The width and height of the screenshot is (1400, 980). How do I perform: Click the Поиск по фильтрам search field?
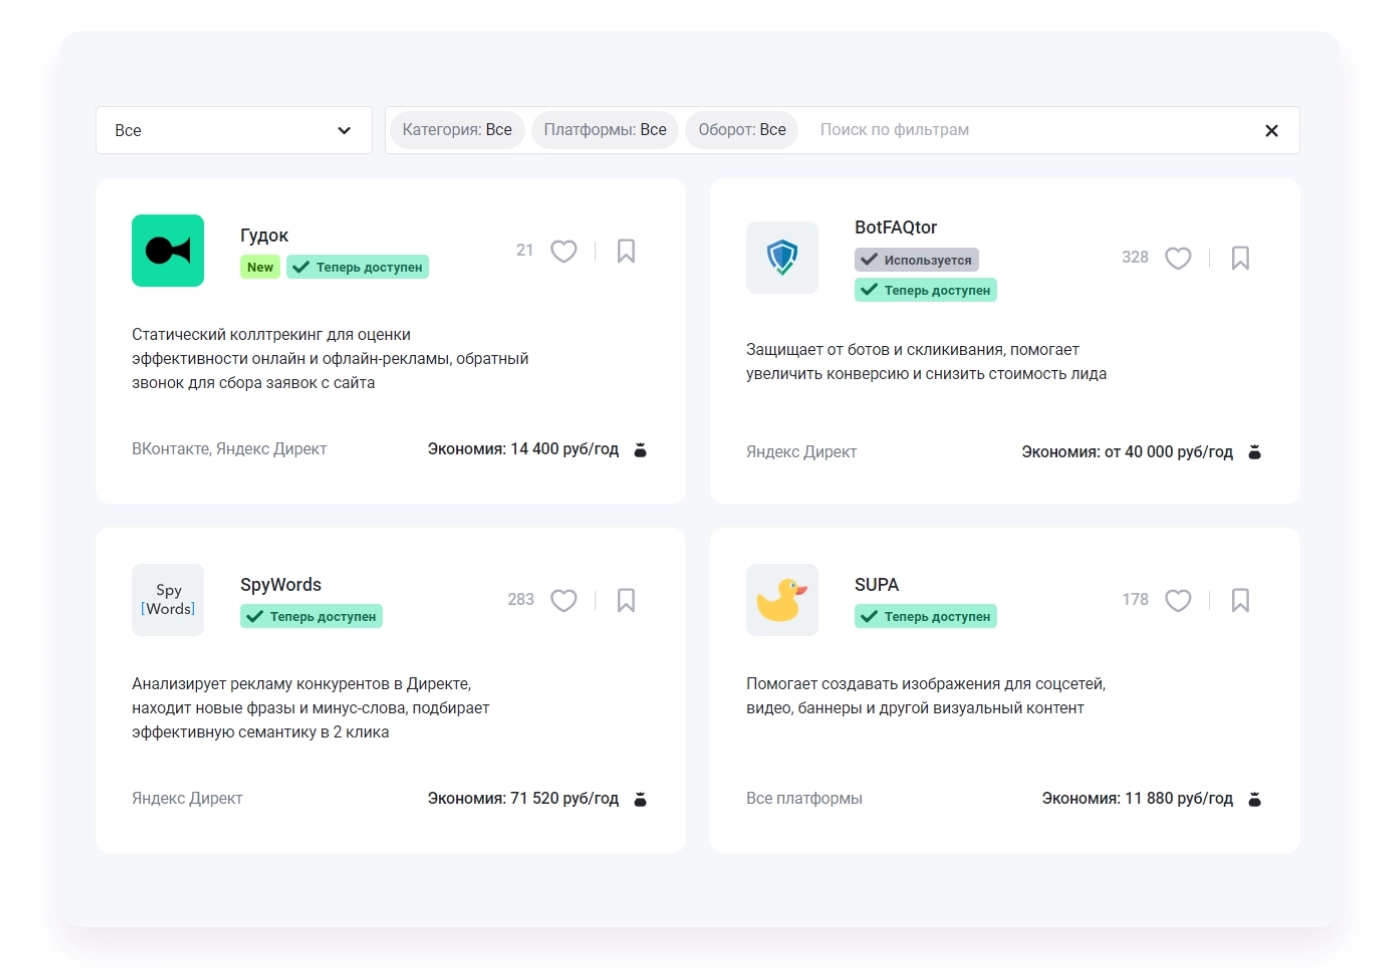[x=894, y=129]
